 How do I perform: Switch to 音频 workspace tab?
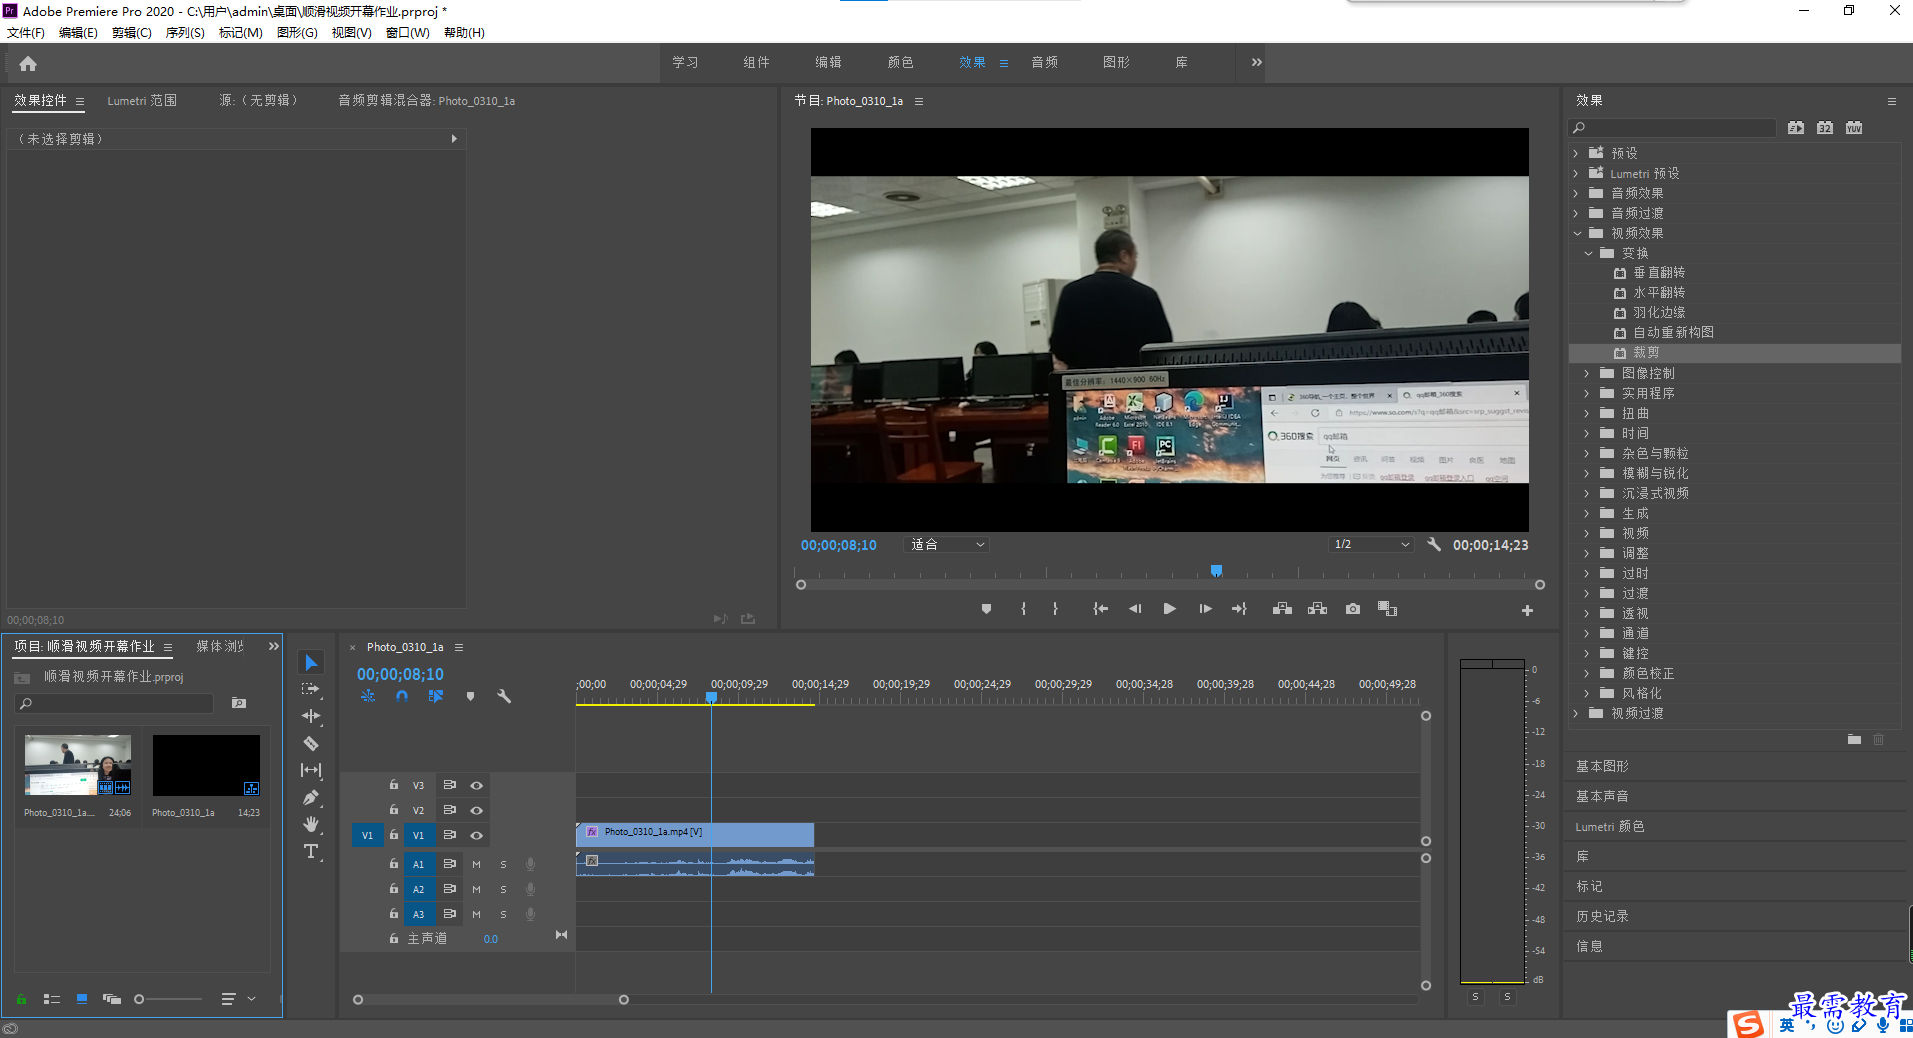coord(1044,62)
